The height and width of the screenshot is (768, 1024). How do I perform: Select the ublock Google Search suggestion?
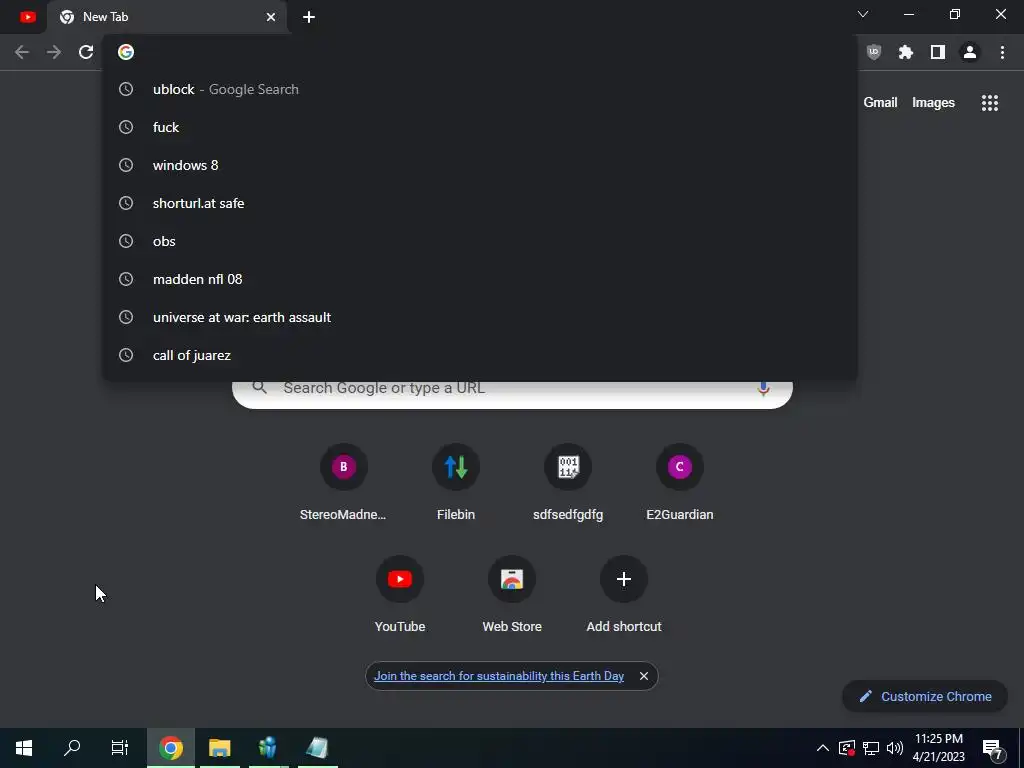tap(479, 89)
